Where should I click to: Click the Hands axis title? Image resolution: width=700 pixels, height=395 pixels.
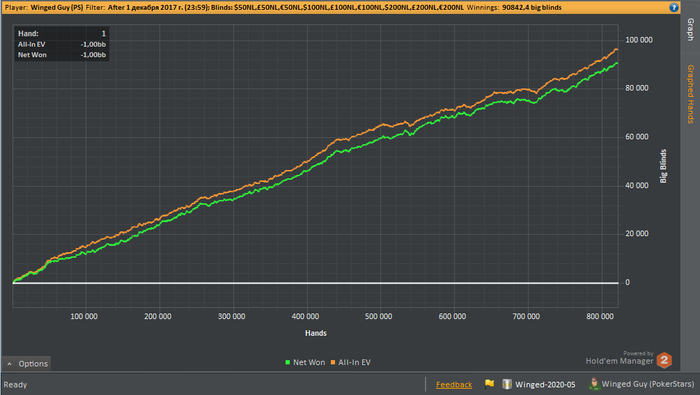pos(316,333)
